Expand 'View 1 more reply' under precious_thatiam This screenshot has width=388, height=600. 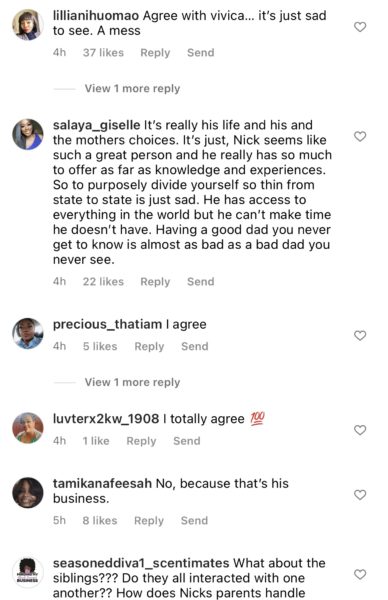click(x=132, y=382)
